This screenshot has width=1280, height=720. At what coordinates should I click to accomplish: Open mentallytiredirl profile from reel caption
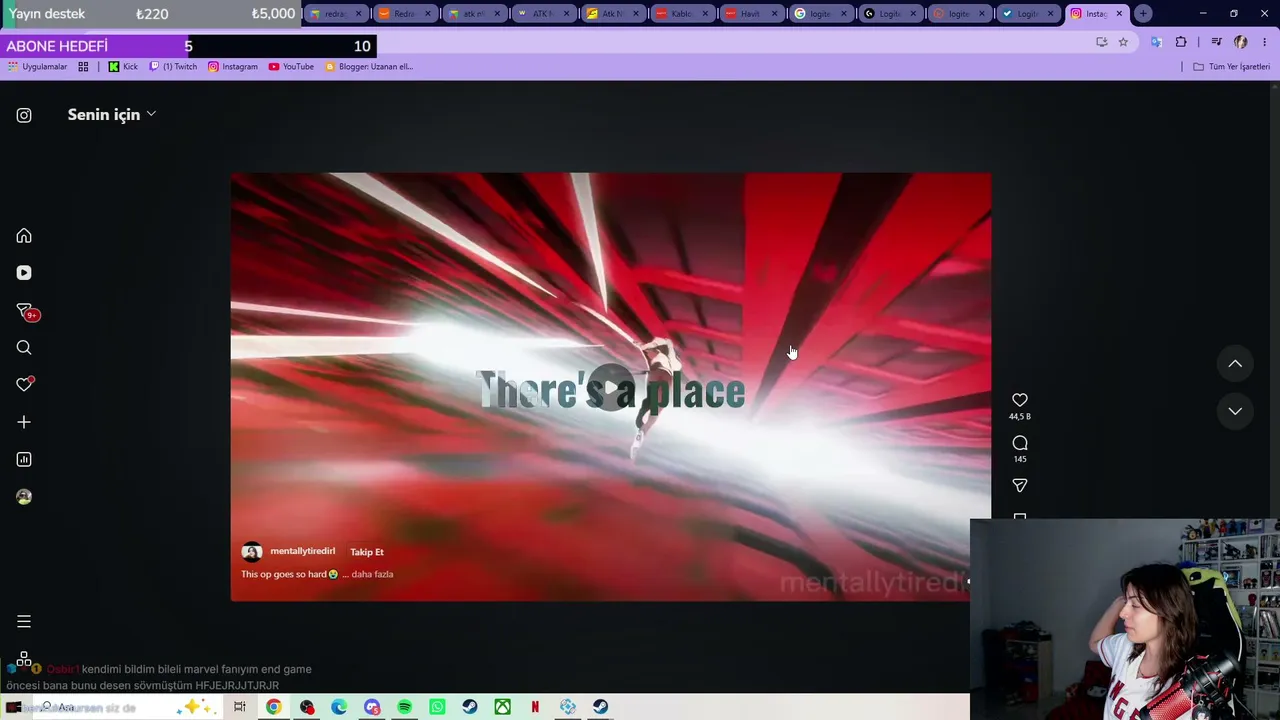[302, 551]
